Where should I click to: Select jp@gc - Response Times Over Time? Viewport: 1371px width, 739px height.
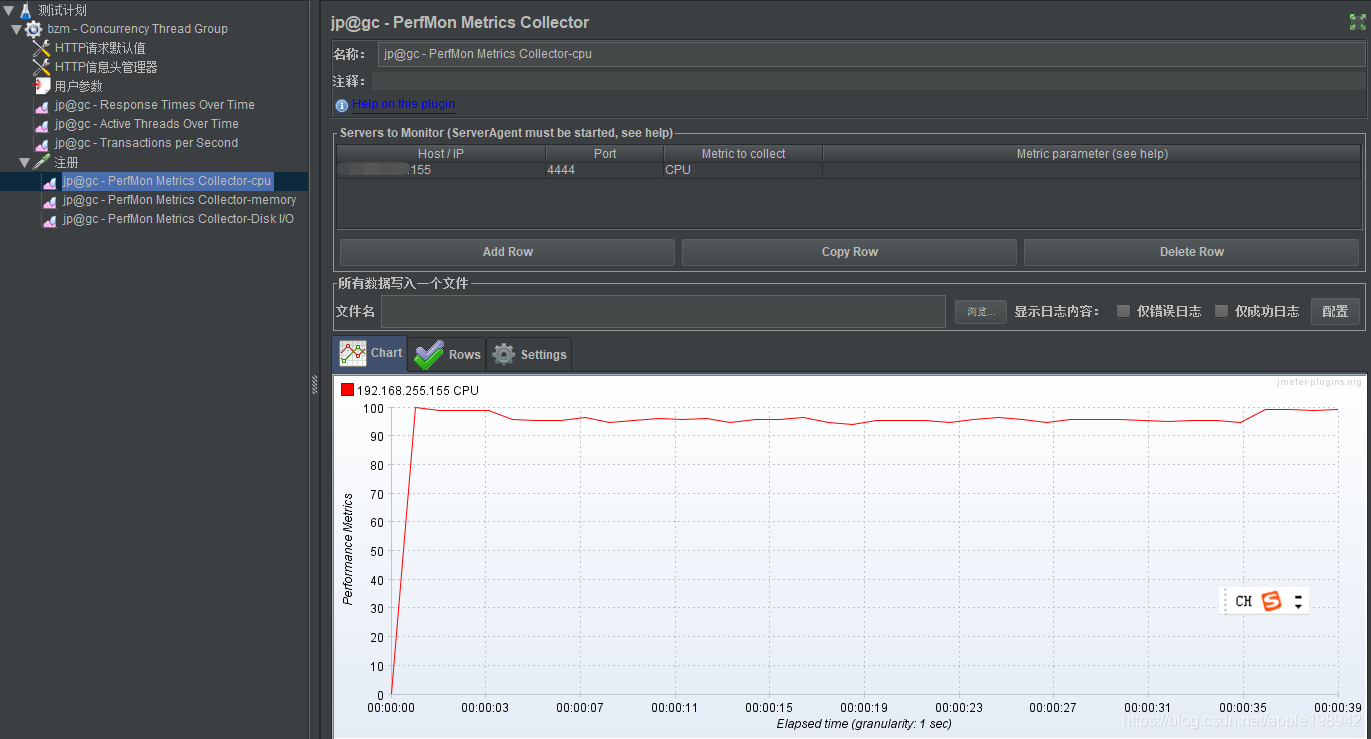pos(155,105)
